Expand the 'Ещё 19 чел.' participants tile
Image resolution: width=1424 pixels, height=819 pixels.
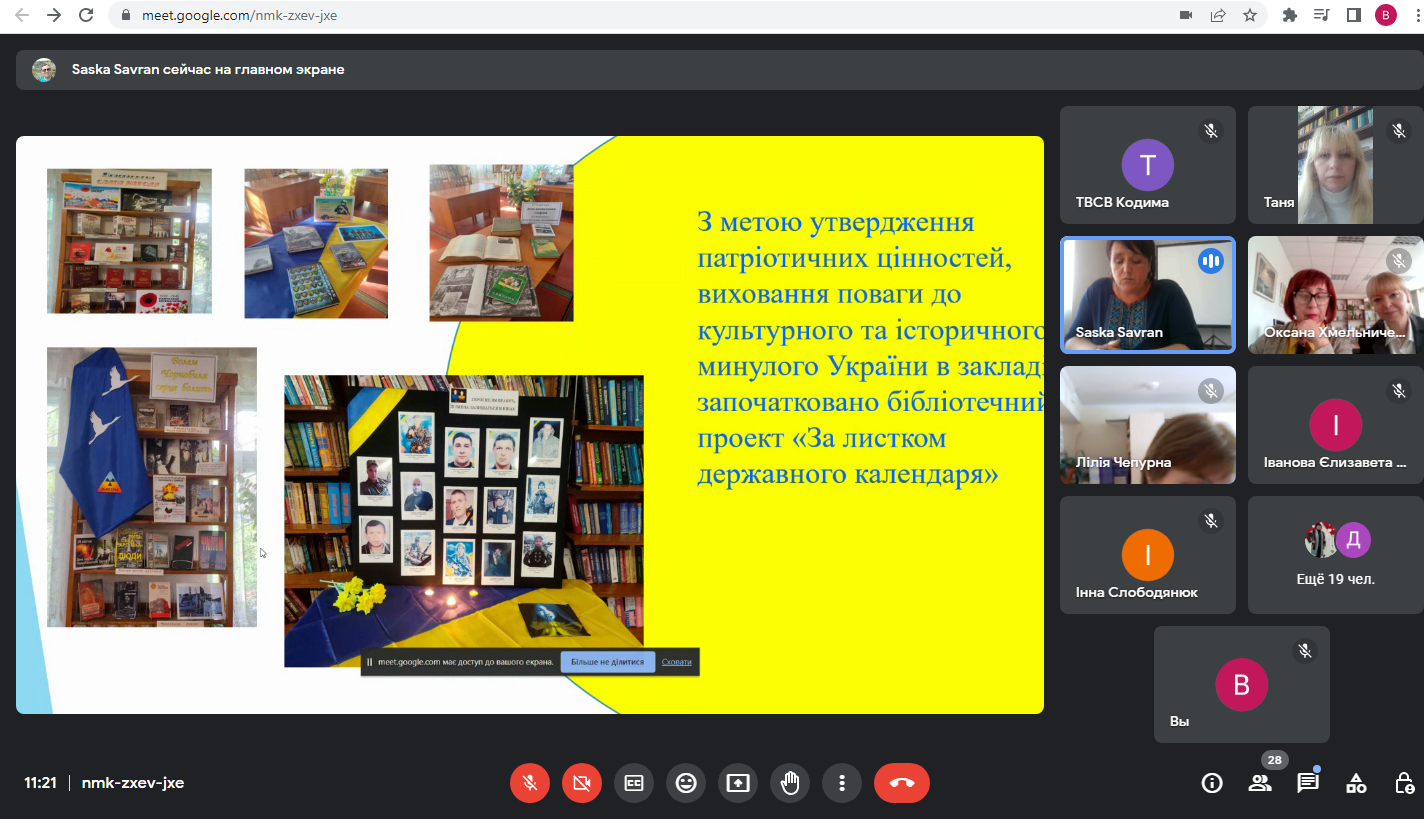coord(1335,555)
